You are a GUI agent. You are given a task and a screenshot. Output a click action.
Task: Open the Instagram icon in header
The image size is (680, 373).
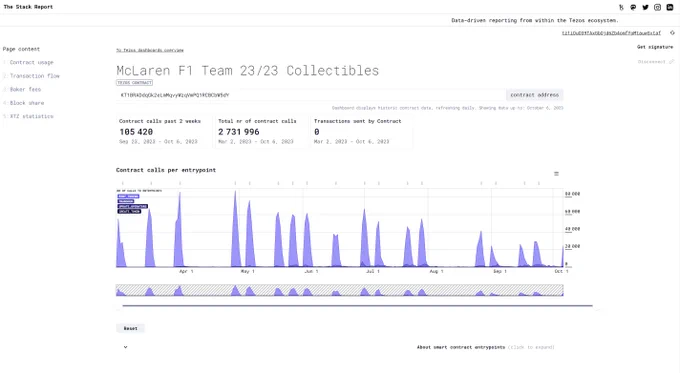point(657,7)
